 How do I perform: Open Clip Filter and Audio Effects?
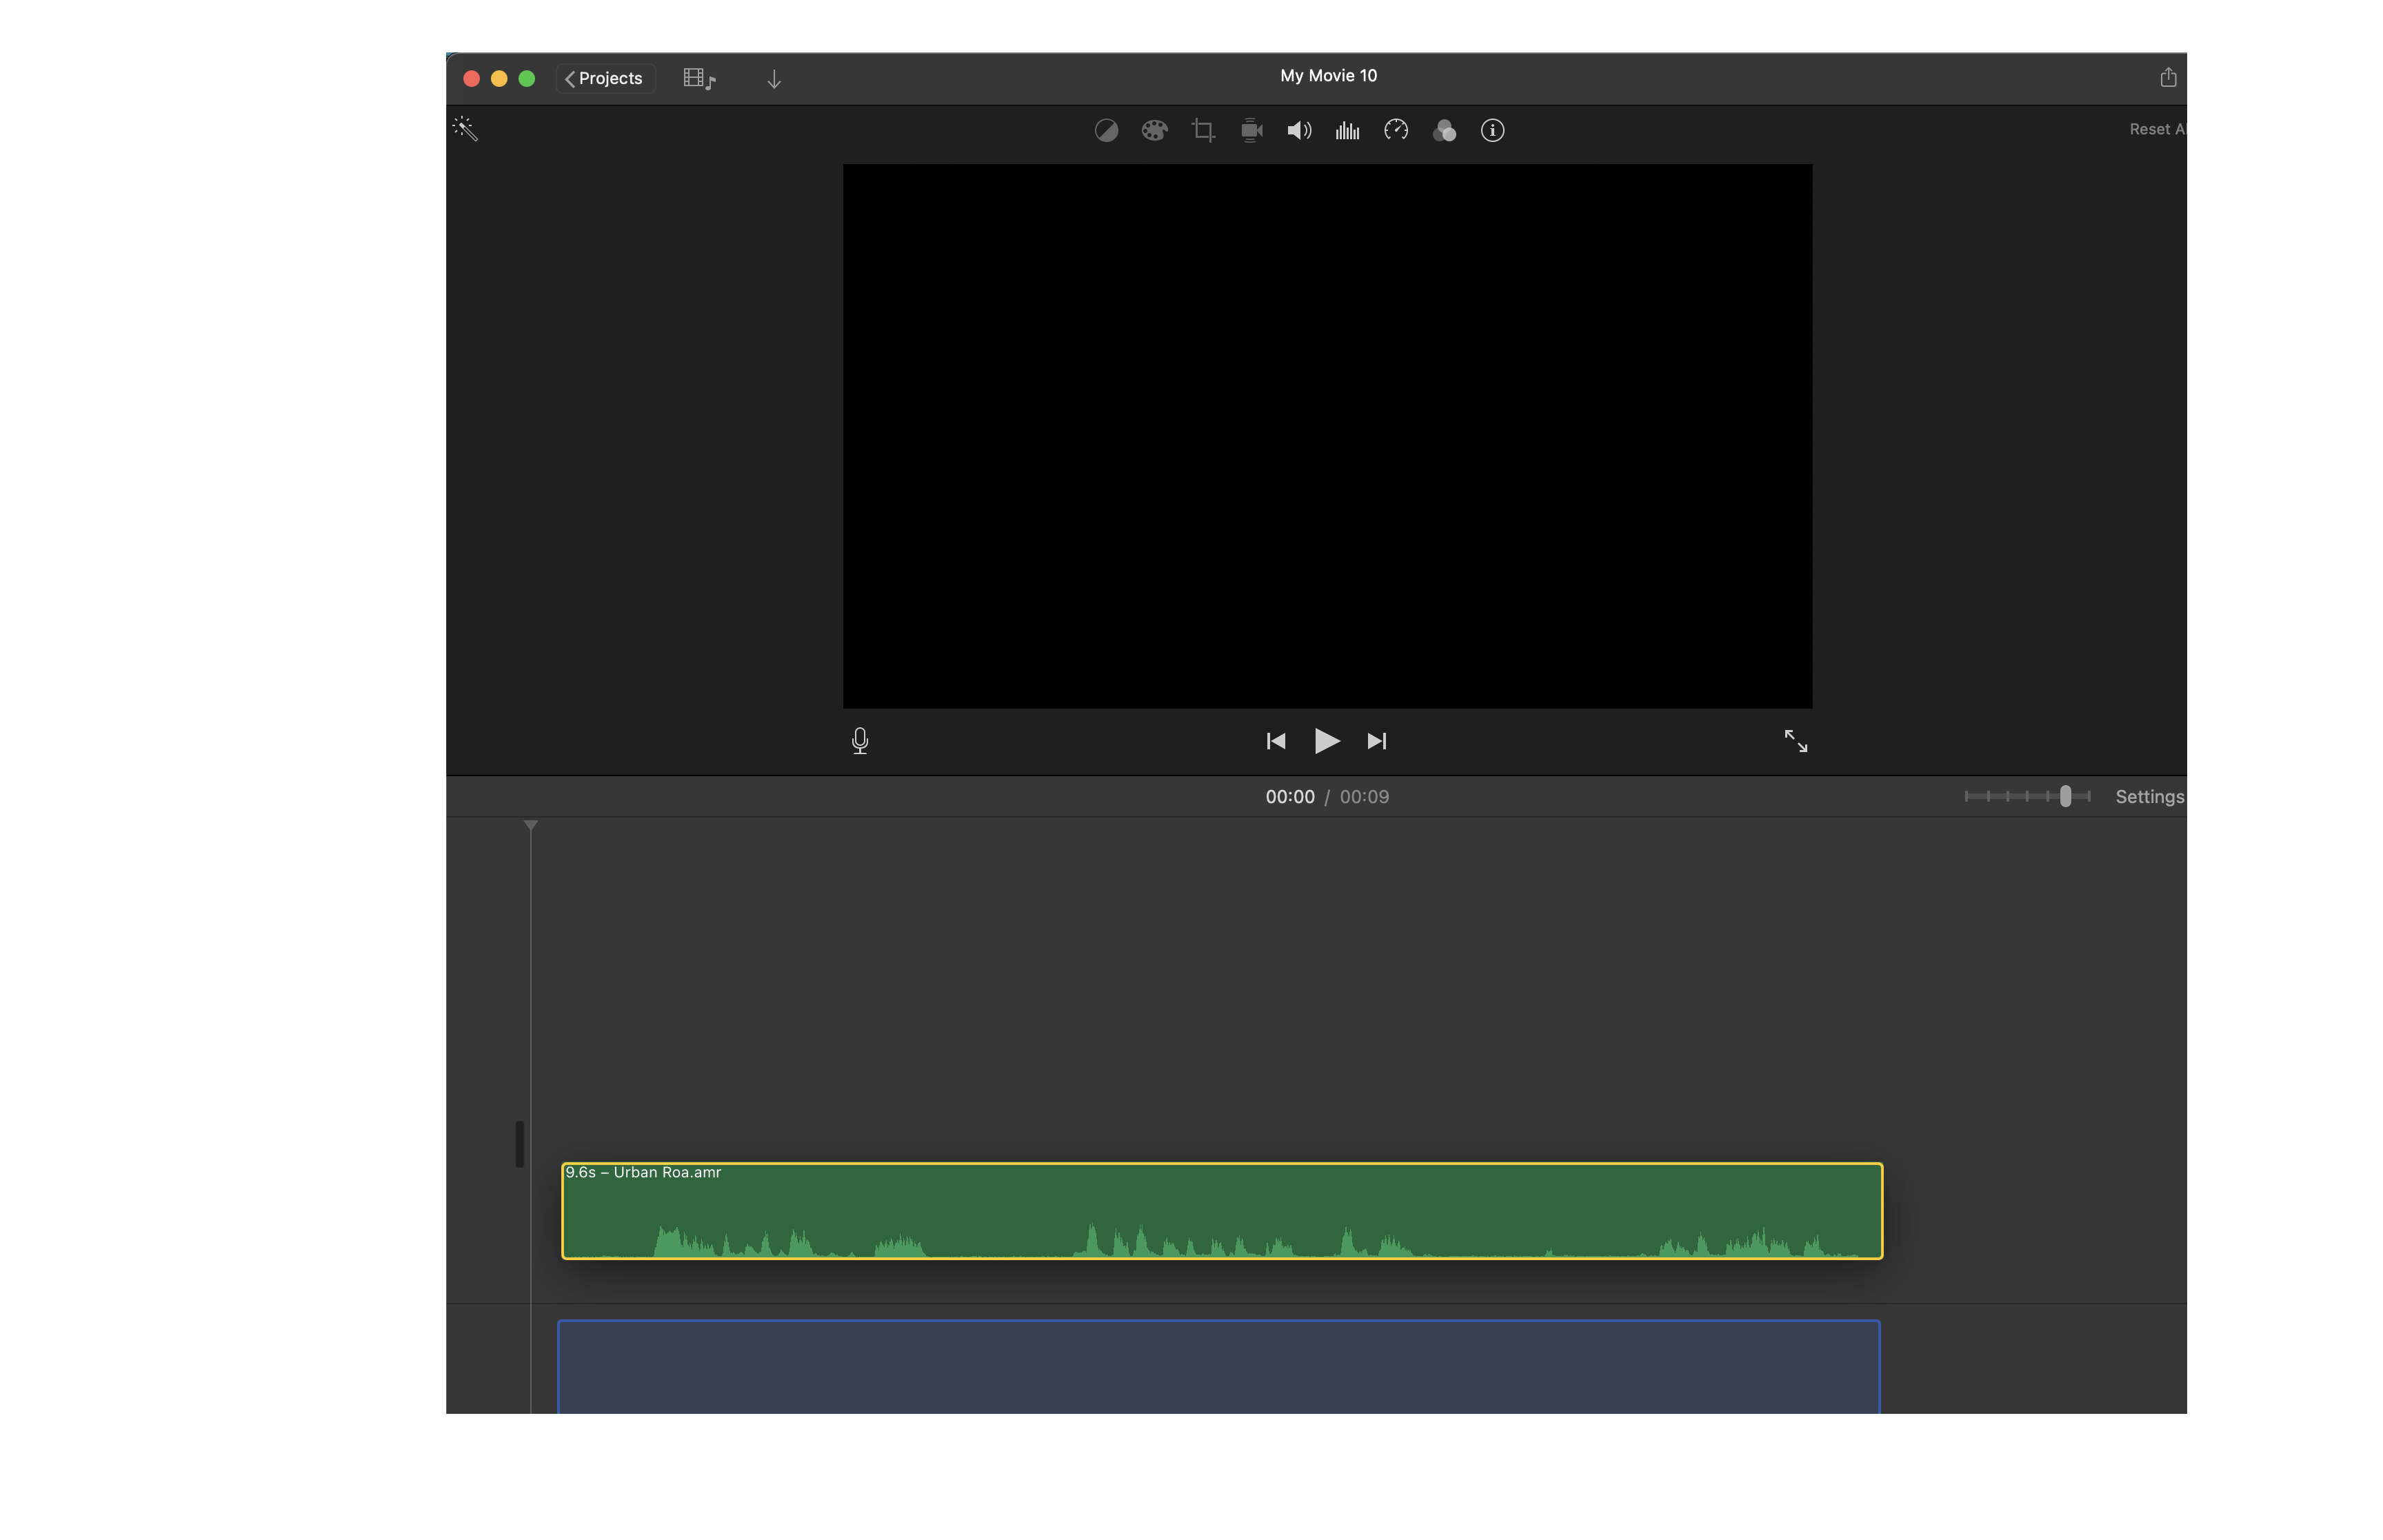[1444, 130]
